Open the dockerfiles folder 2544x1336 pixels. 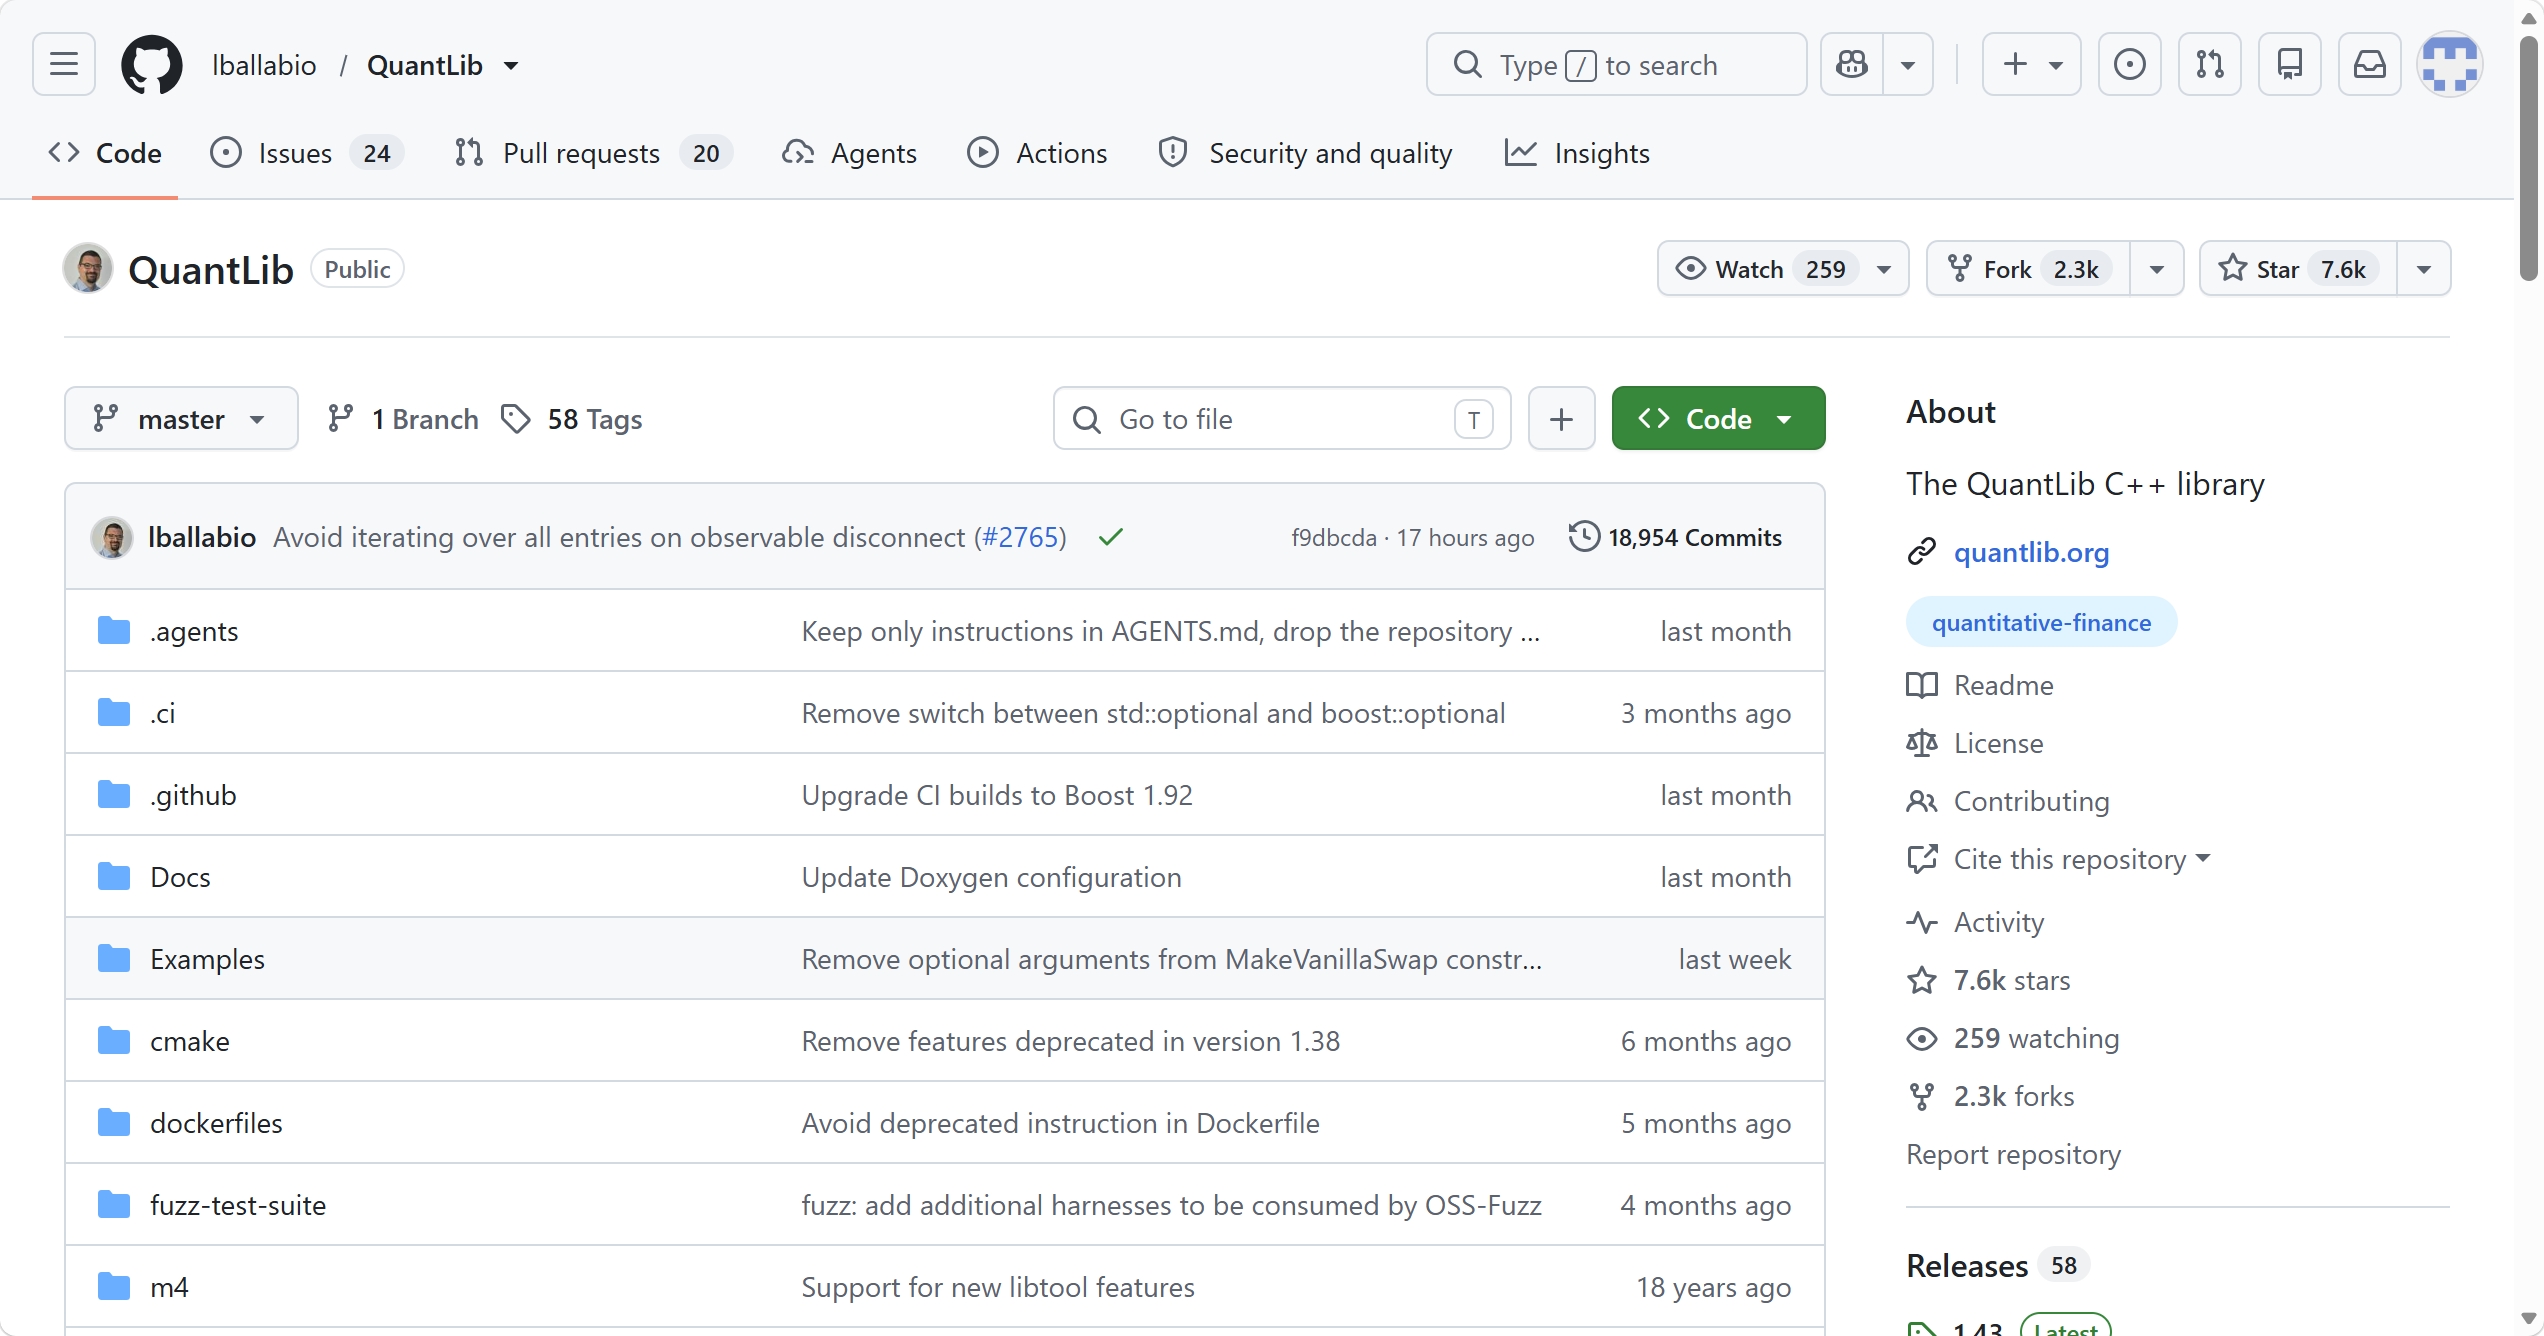(216, 1123)
